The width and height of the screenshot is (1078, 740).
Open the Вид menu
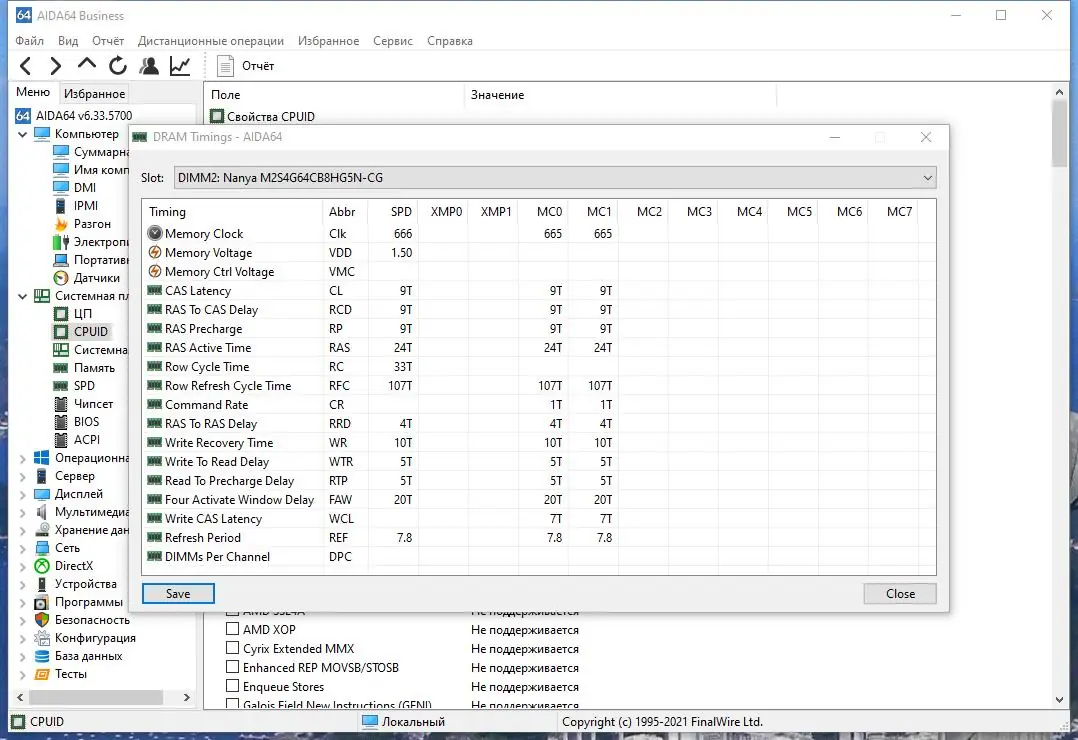pyautogui.click(x=68, y=41)
